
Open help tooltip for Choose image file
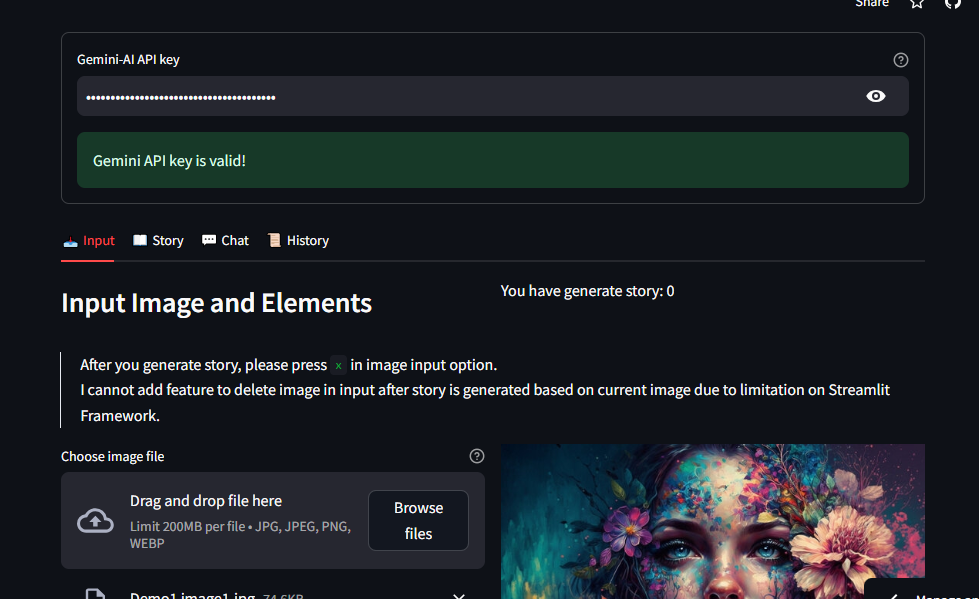476,456
